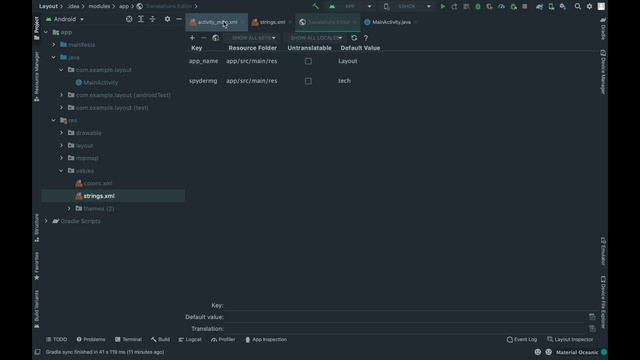Click the Profile app gauge icon
640x360 pixels.
click(x=501, y=6)
